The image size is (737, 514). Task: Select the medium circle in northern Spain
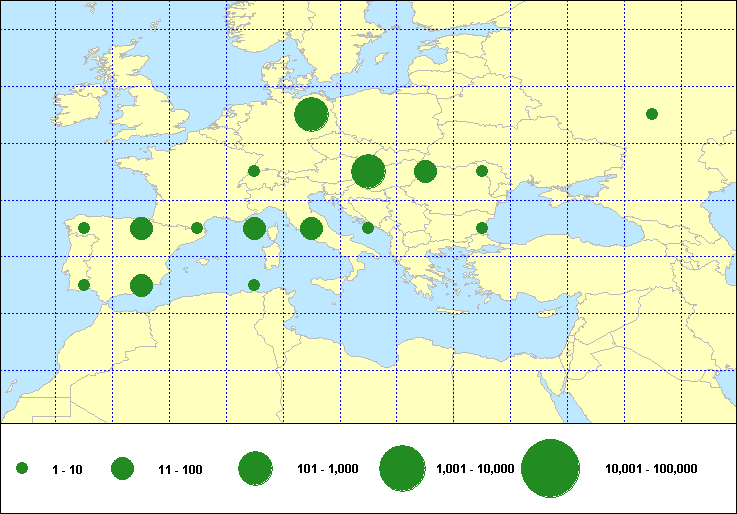(x=141, y=229)
